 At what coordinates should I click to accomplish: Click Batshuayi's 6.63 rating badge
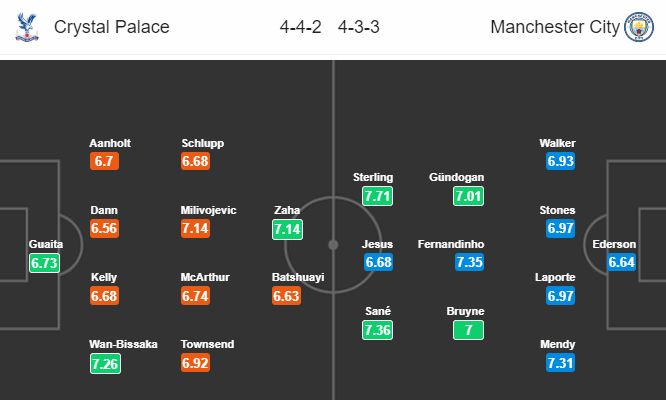pos(287,296)
